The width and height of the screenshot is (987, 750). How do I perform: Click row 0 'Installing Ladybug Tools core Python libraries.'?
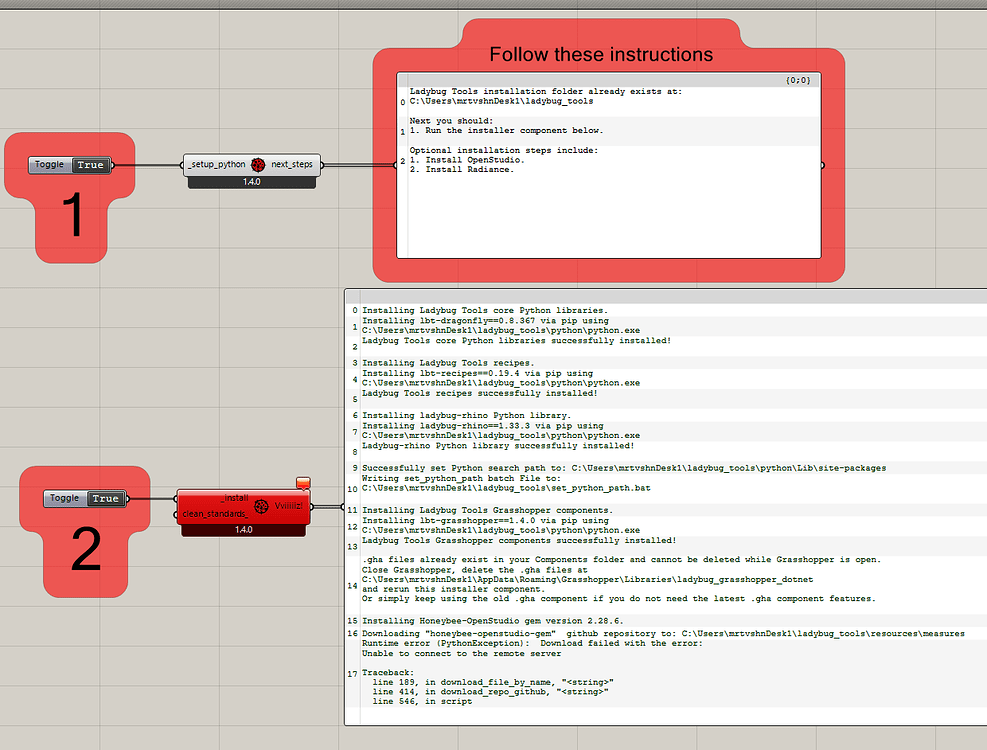485,310
